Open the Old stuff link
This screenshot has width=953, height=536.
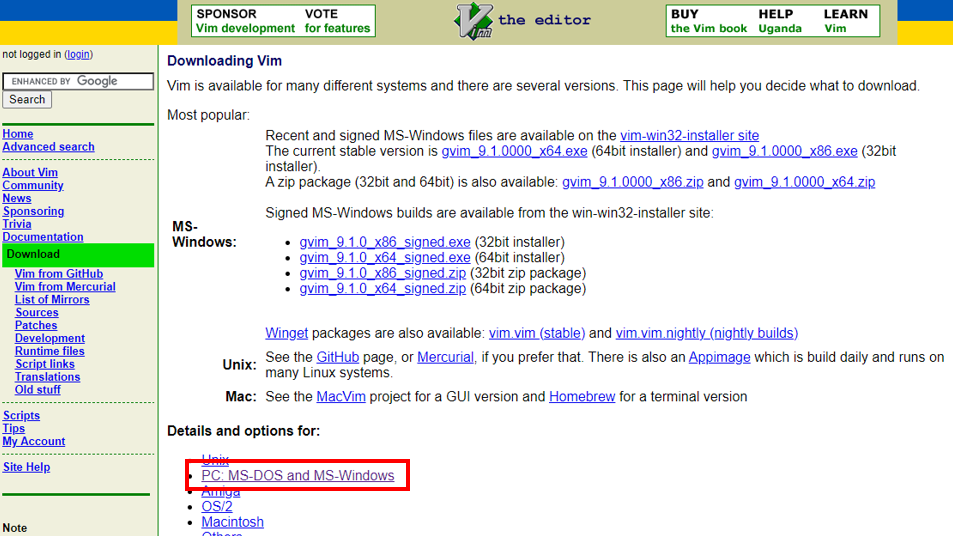pyautogui.click(x=38, y=390)
